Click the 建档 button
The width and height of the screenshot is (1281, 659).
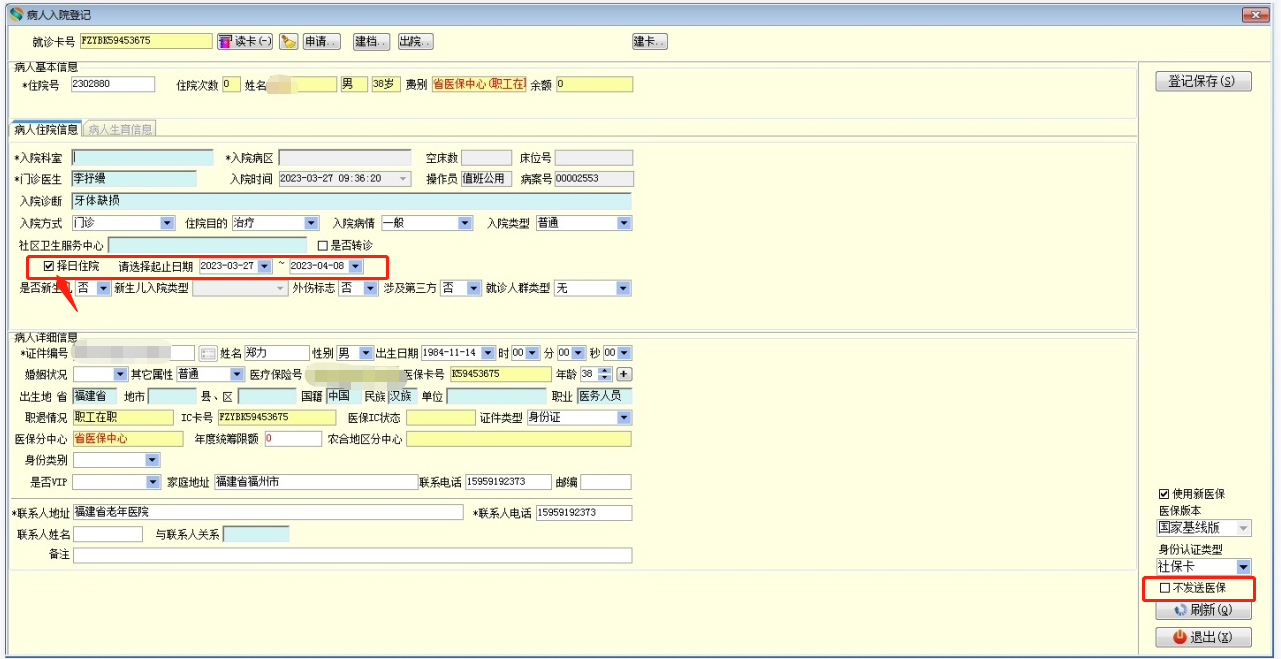click(370, 41)
